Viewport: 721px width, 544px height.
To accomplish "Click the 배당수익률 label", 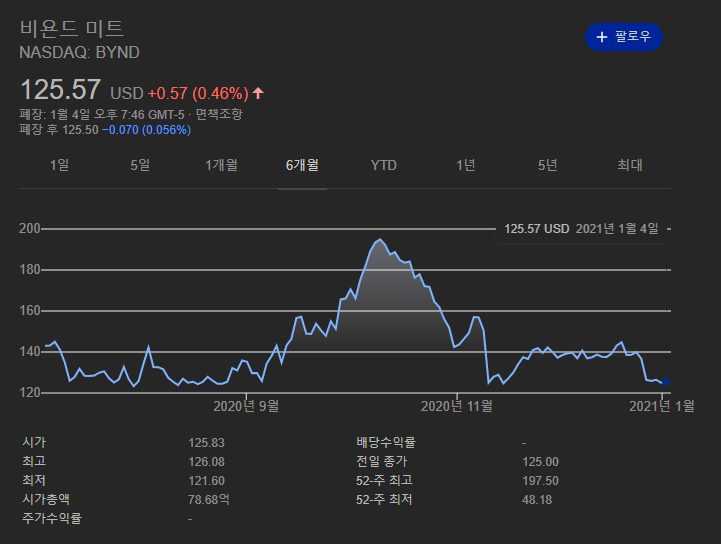I will click(386, 442).
